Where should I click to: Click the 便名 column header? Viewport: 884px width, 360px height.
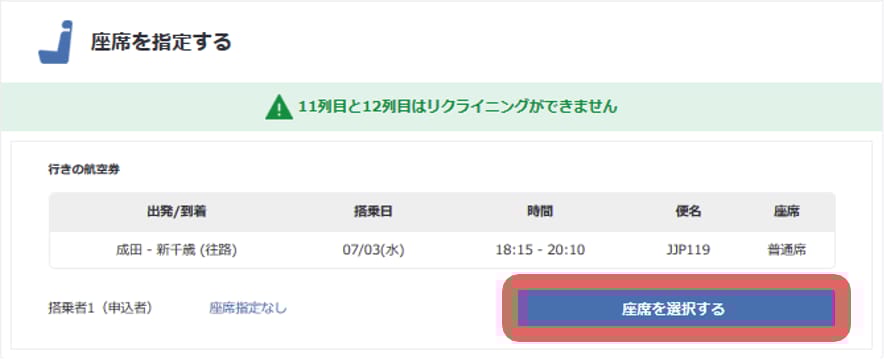pyautogui.click(x=688, y=211)
